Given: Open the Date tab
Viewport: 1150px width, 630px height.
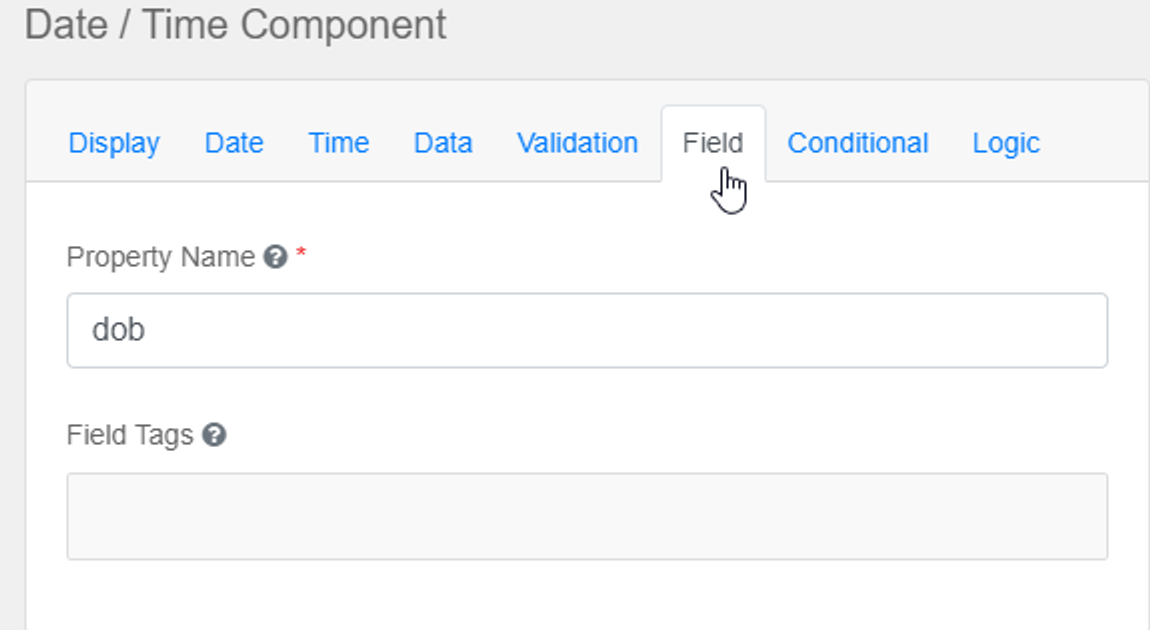Looking at the screenshot, I should [234, 143].
